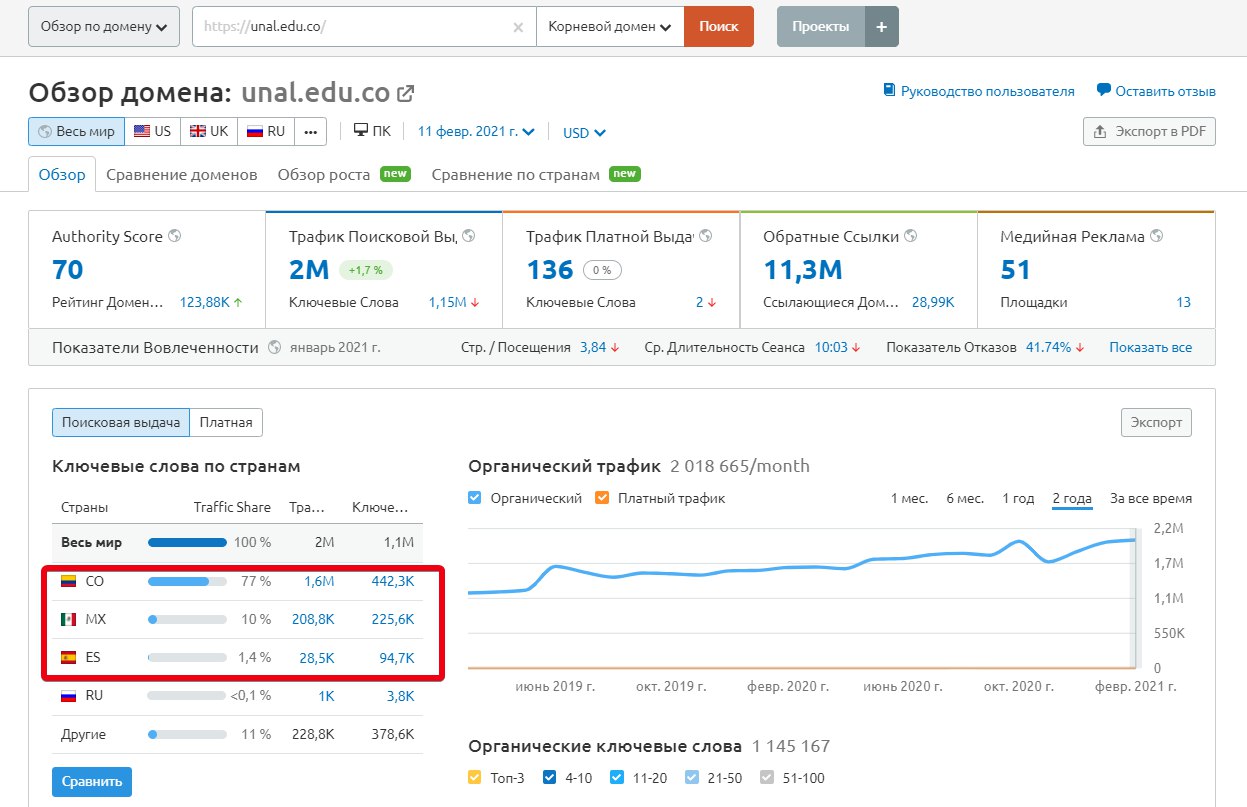
Task: Select the UK database button
Action: (210, 131)
